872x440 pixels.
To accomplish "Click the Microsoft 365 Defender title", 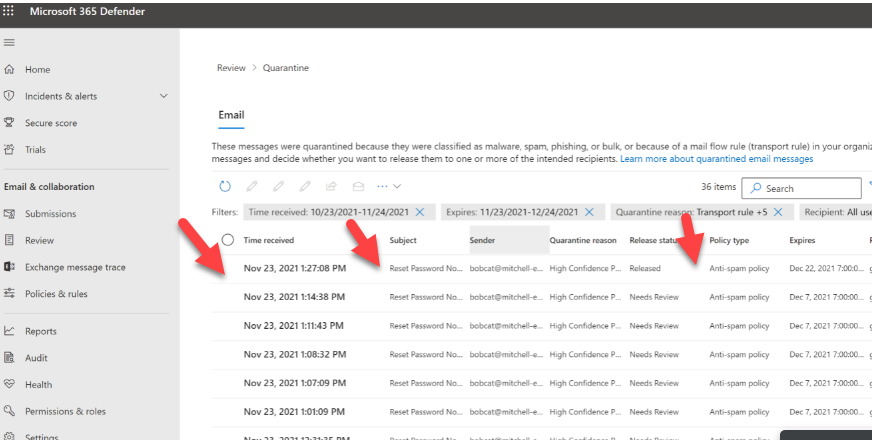I will point(87,11).
